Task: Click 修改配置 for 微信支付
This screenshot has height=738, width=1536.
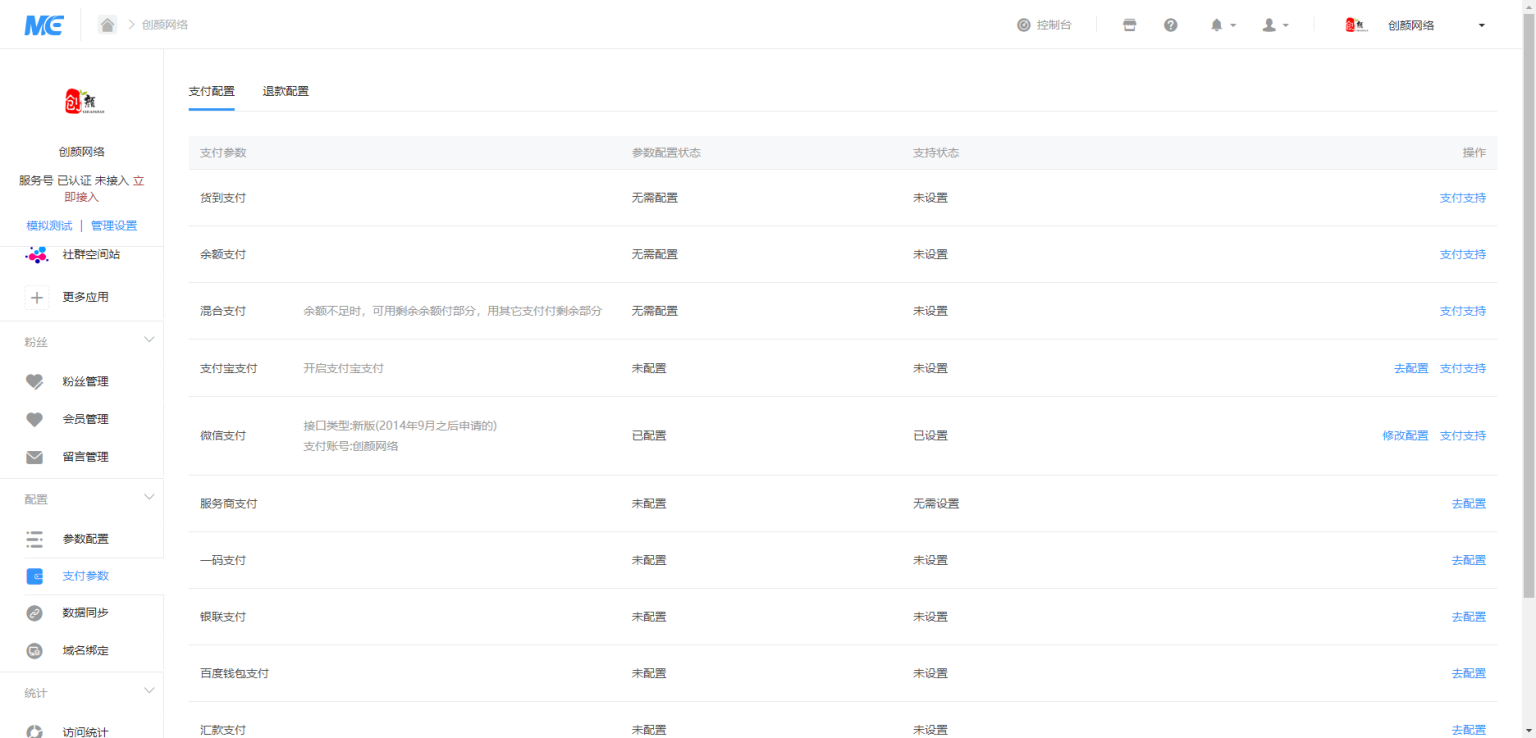Action: pos(1405,436)
